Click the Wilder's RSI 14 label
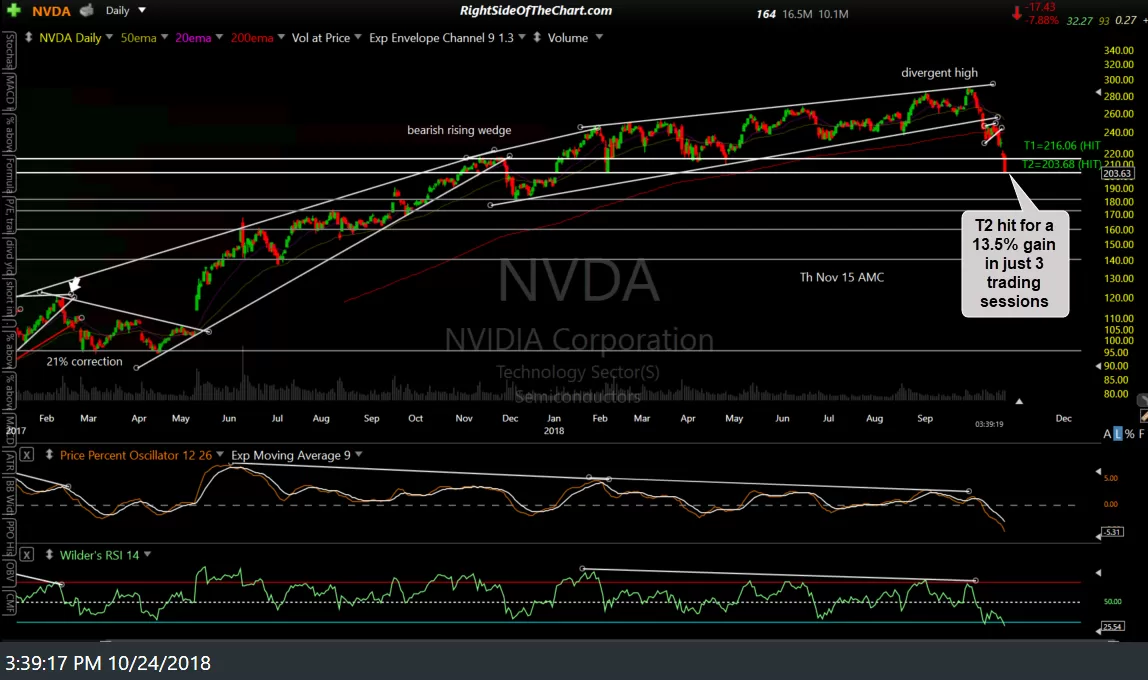The width and height of the screenshot is (1148, 680). click(x=100, y=555)
